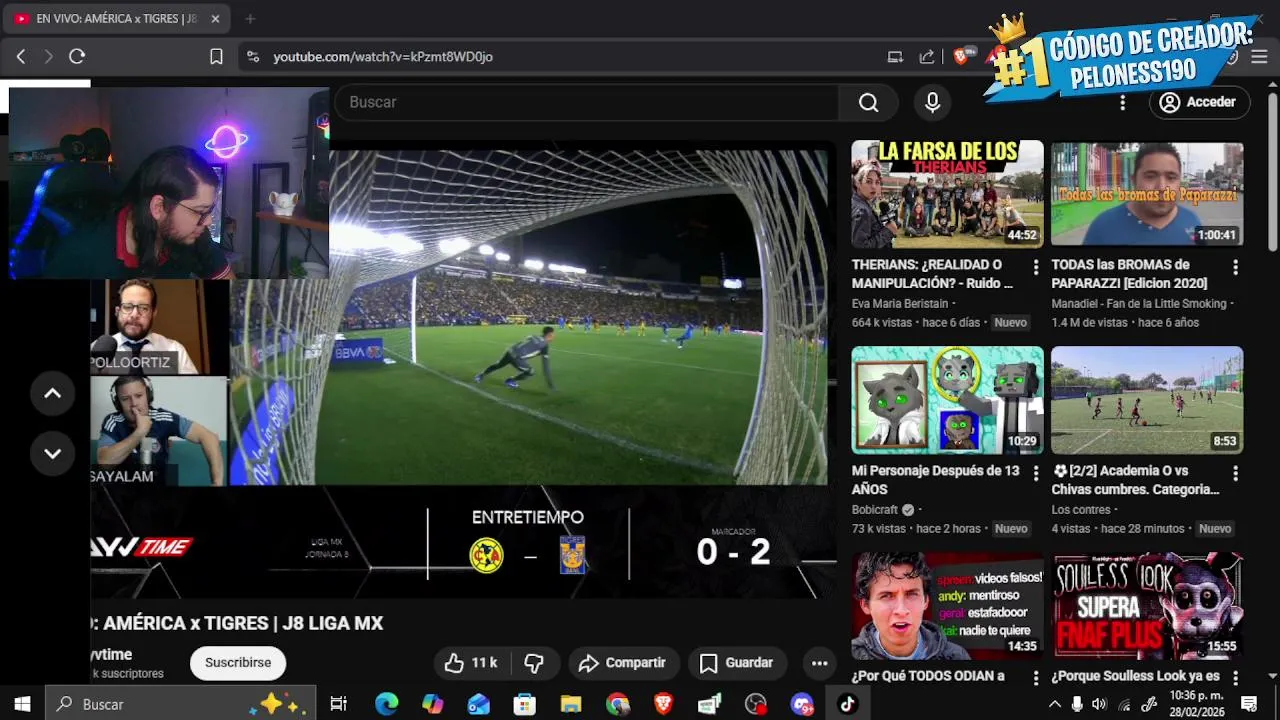
Task: Show hidden tray icons chevron
Action: (x=1054, y=704)
